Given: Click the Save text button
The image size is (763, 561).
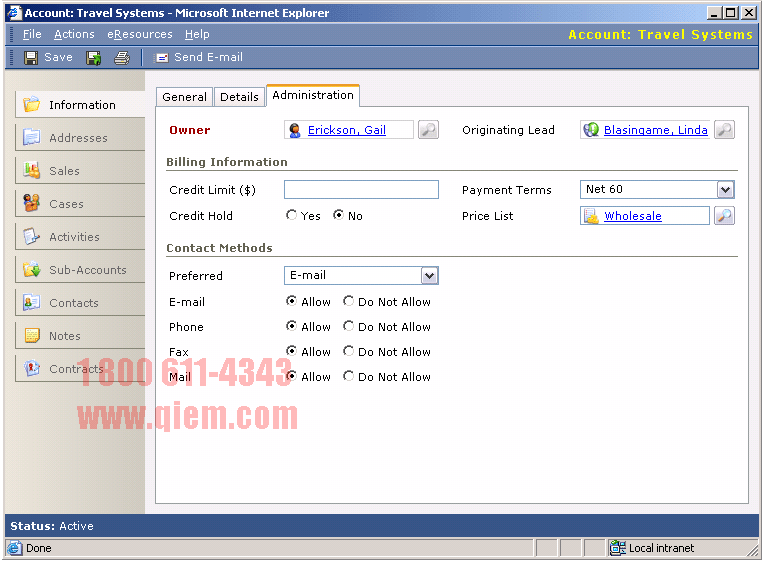Looking at the screenshot, I should click(x=58, y=57).
